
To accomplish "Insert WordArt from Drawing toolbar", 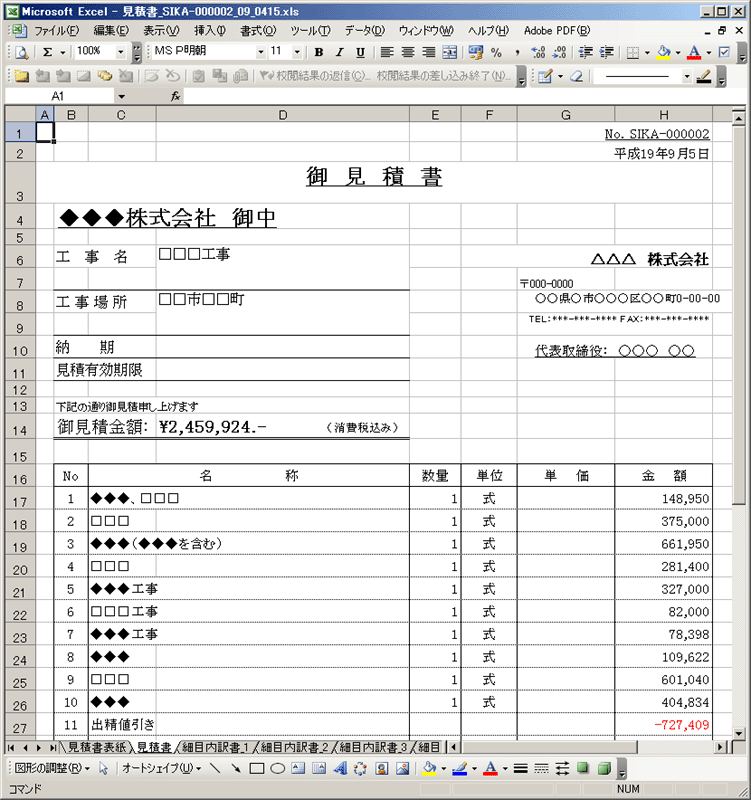I will (339, 769).
